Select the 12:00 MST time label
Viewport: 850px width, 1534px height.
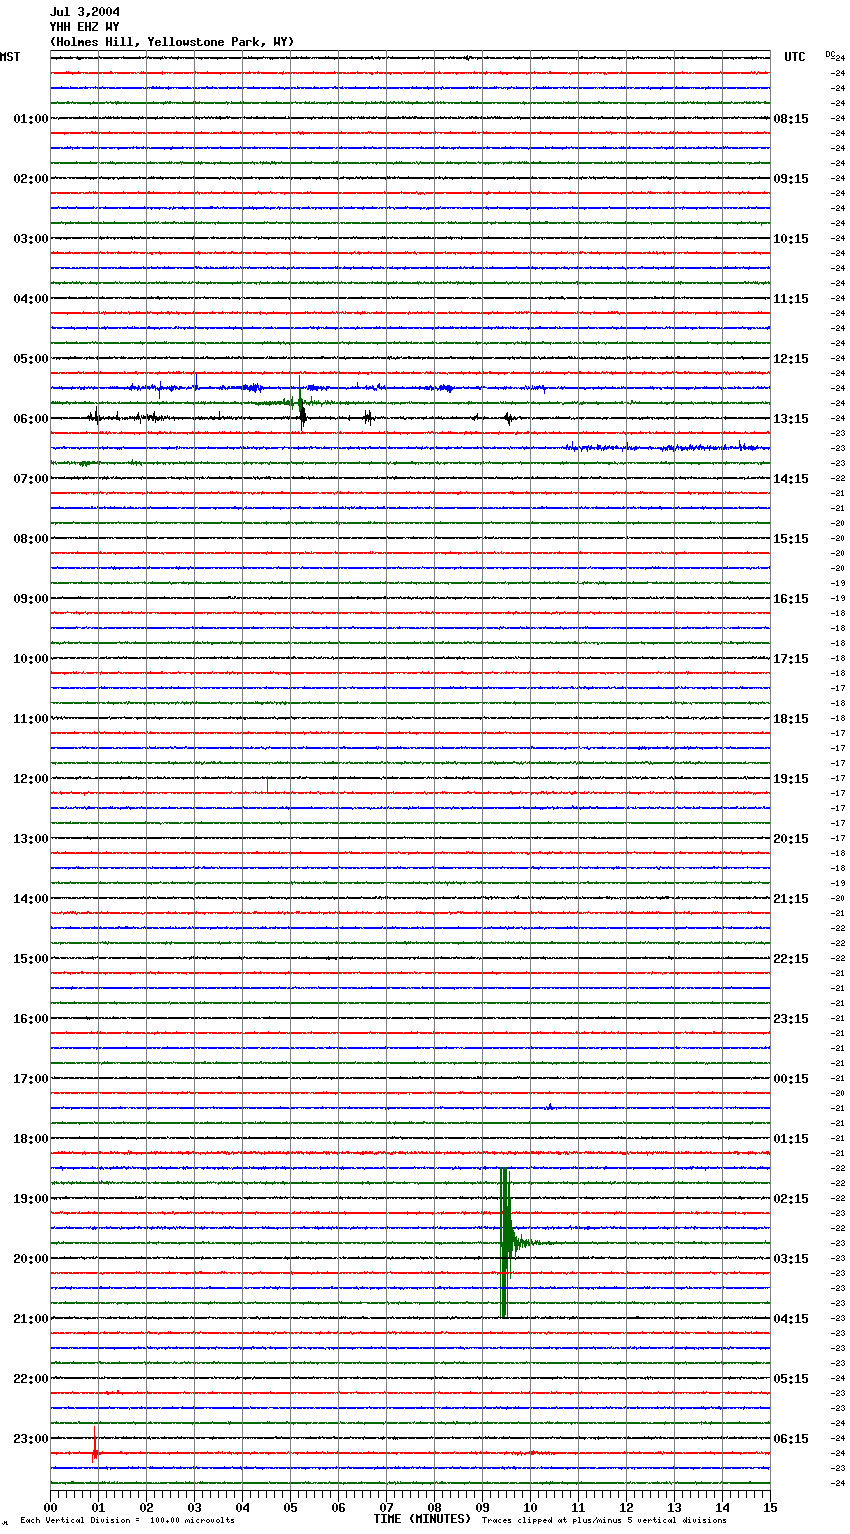pos(31,779)
